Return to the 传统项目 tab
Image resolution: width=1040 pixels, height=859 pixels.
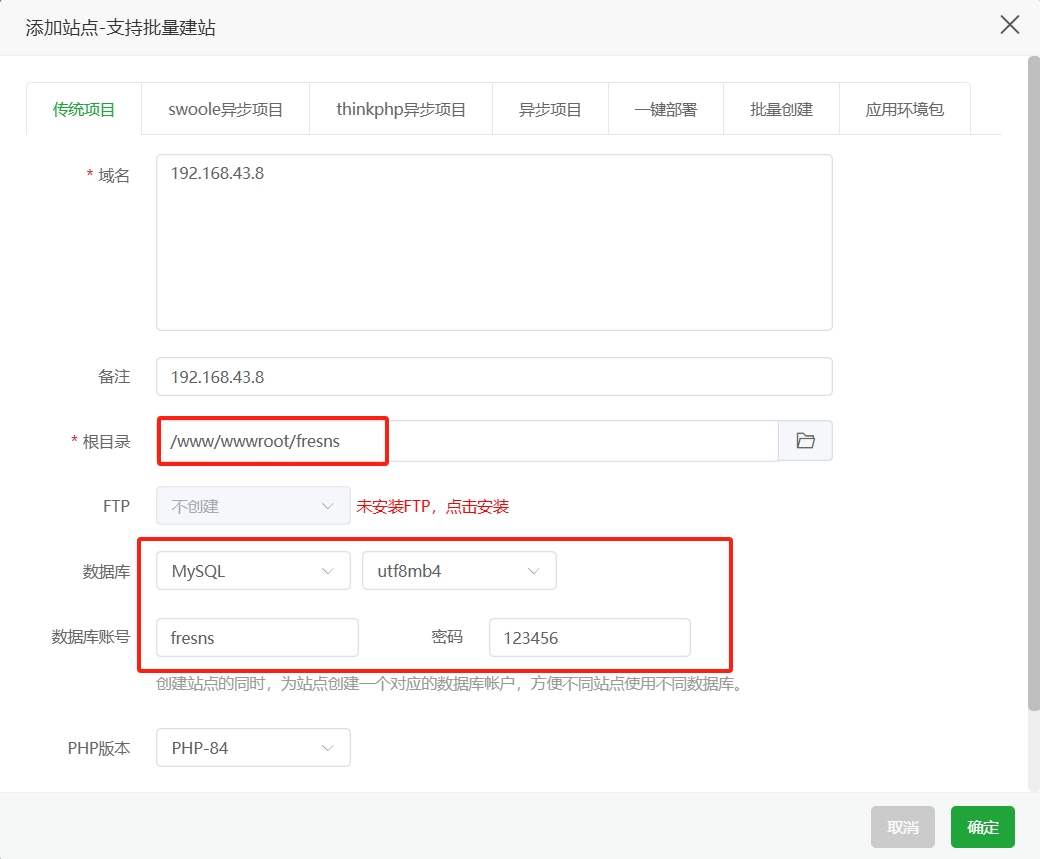pos(84,108)
